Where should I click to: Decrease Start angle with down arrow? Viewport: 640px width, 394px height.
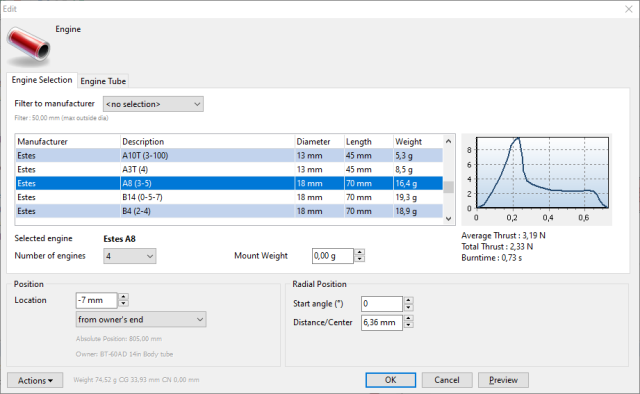coord(409,307)
